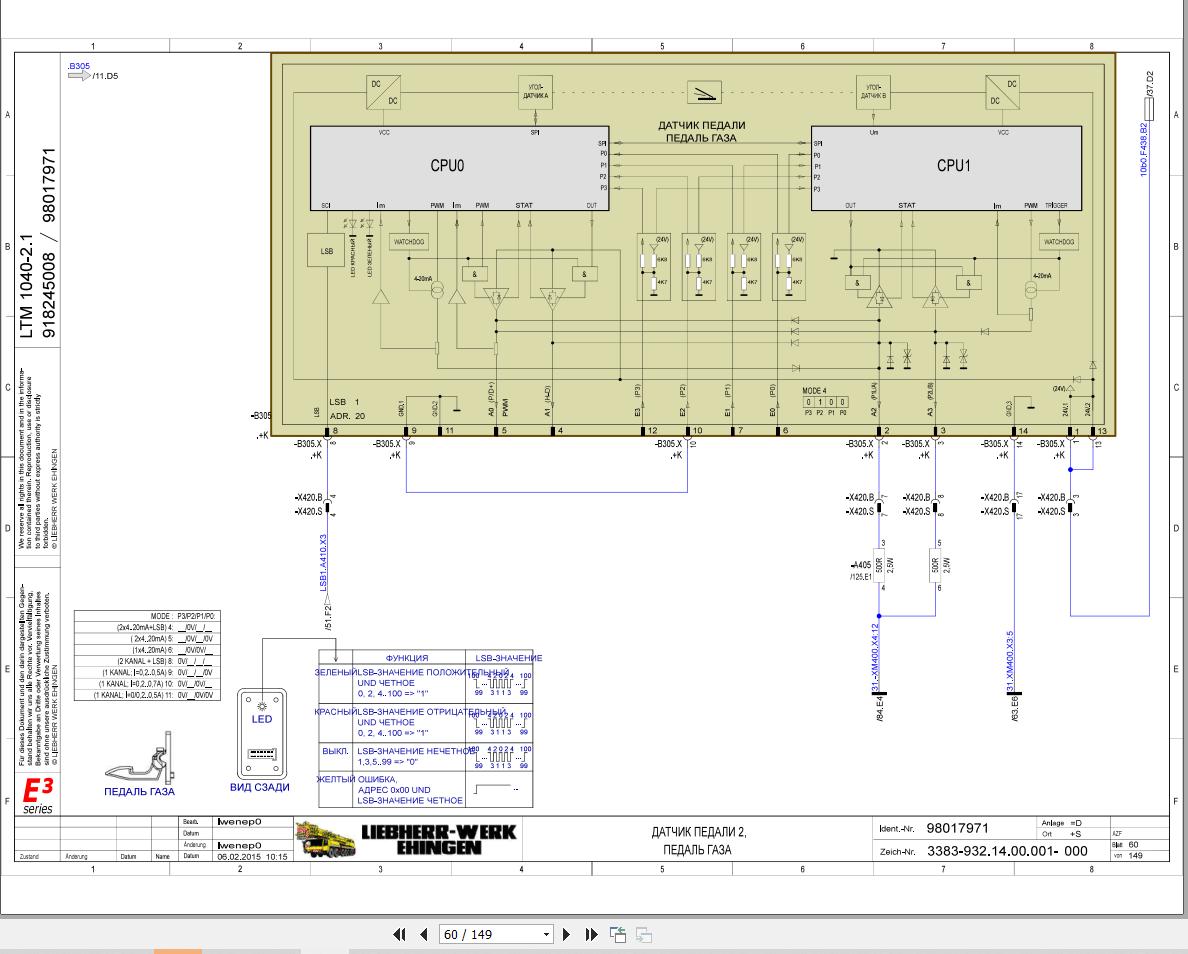Screen dimensions: 1188x954
Task: Click the greyed-out navigate-forward history icon
Action: [x=644, y=934]
